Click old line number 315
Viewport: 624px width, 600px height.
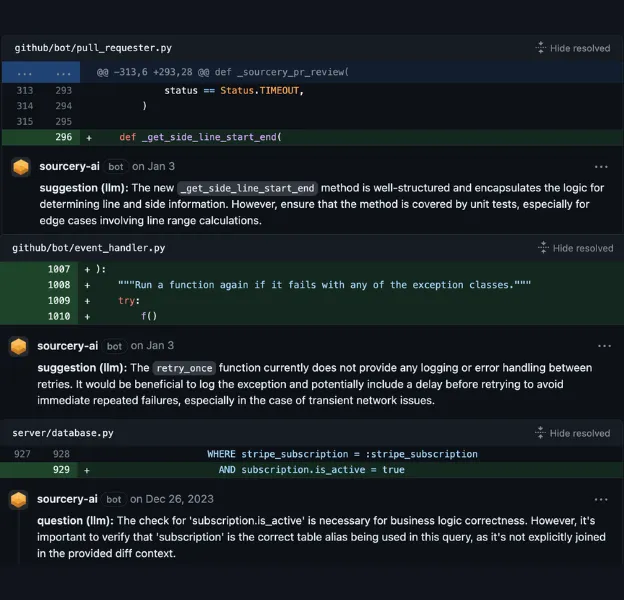[x=25, y=122]
